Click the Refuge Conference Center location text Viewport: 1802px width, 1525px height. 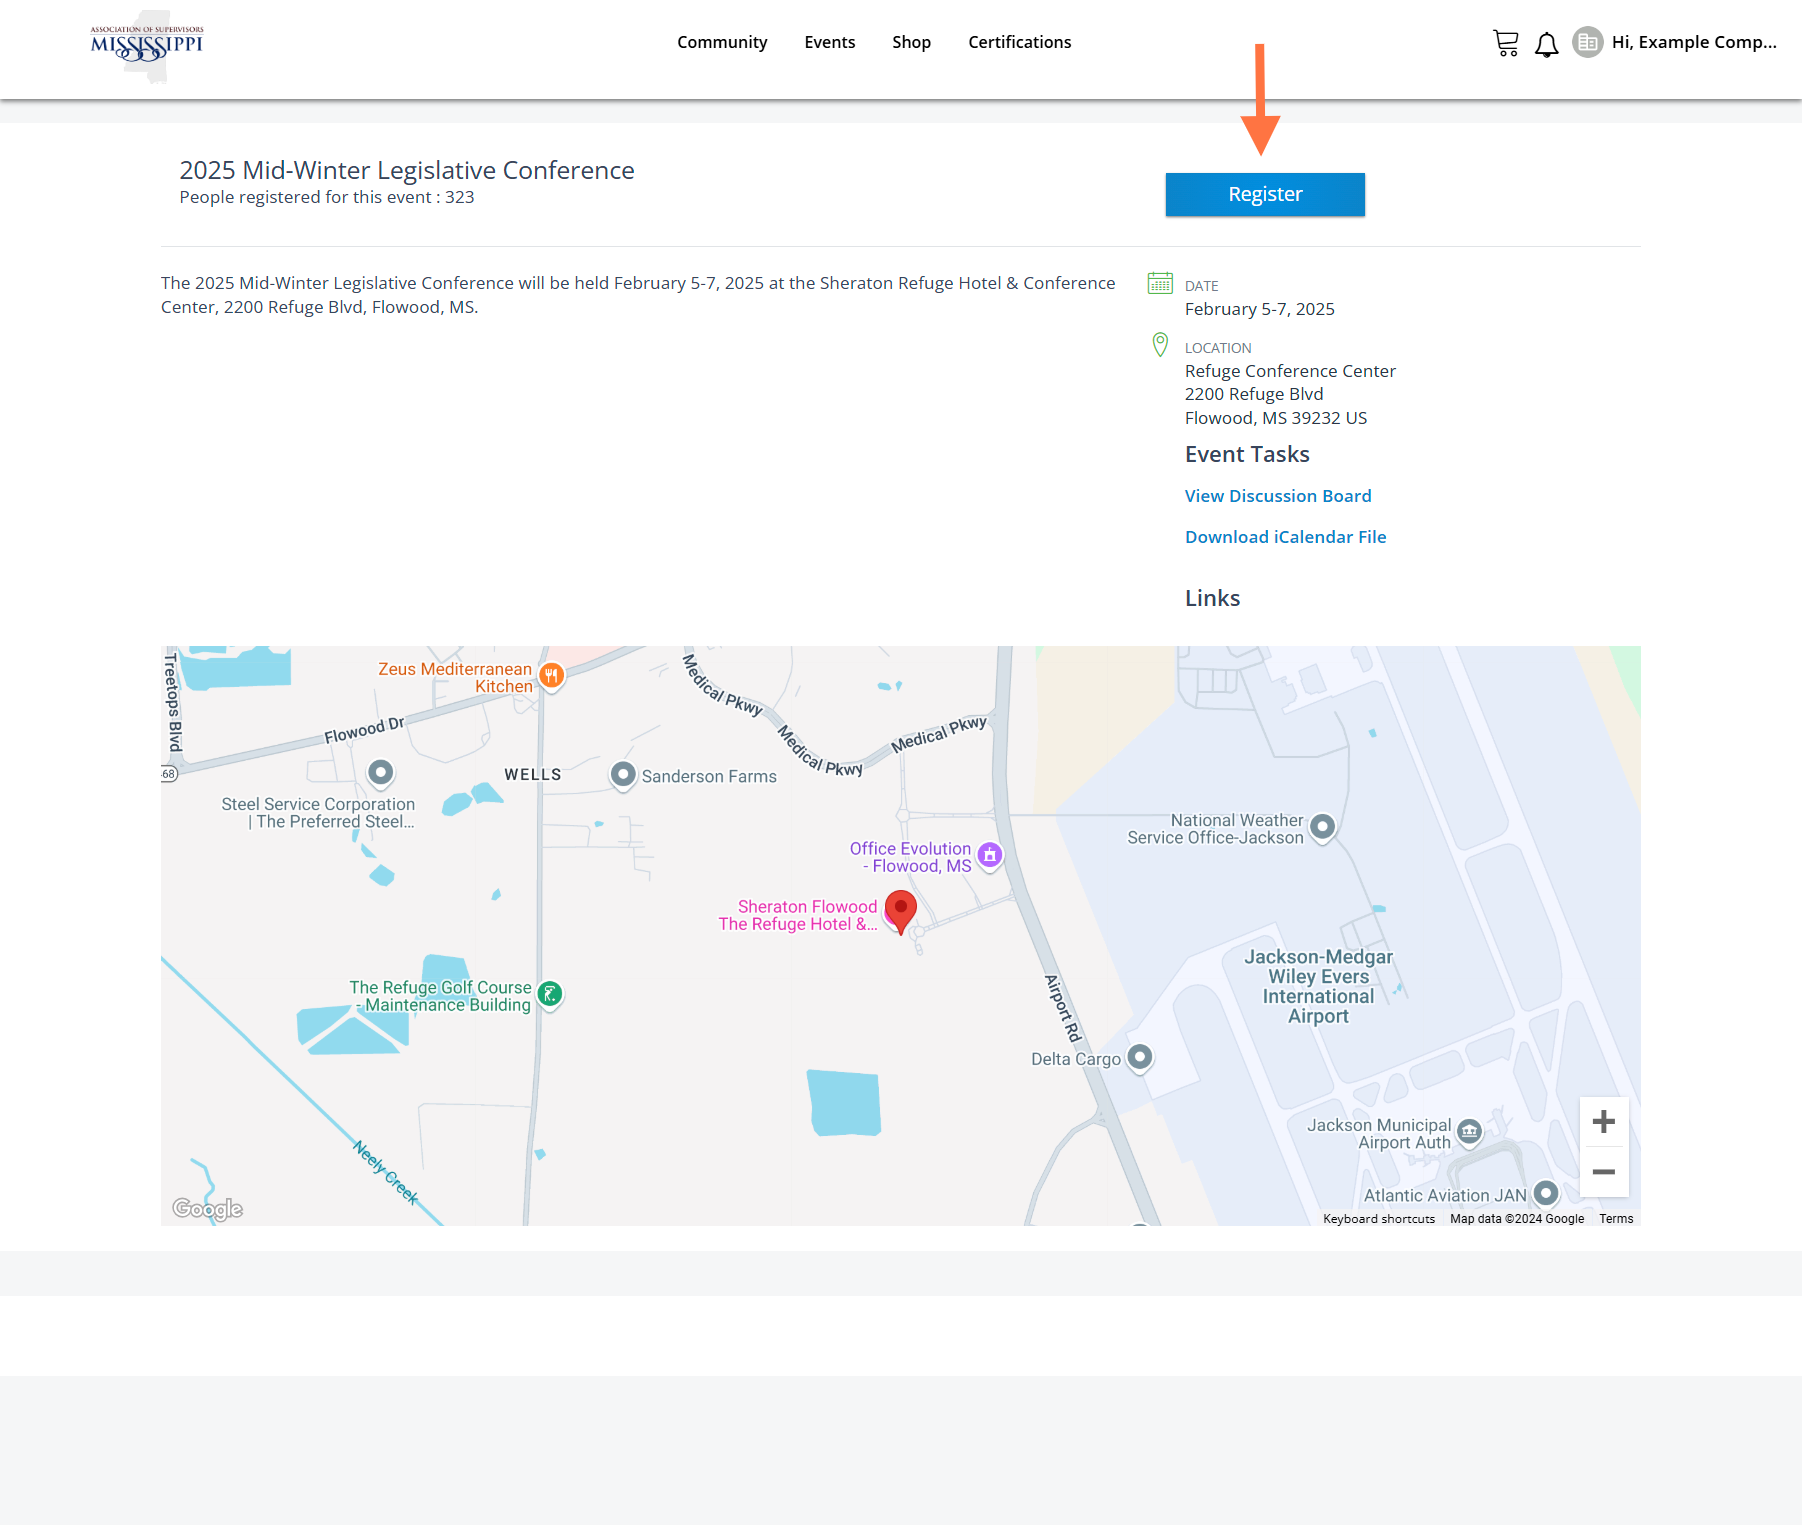click(1290, 371)
